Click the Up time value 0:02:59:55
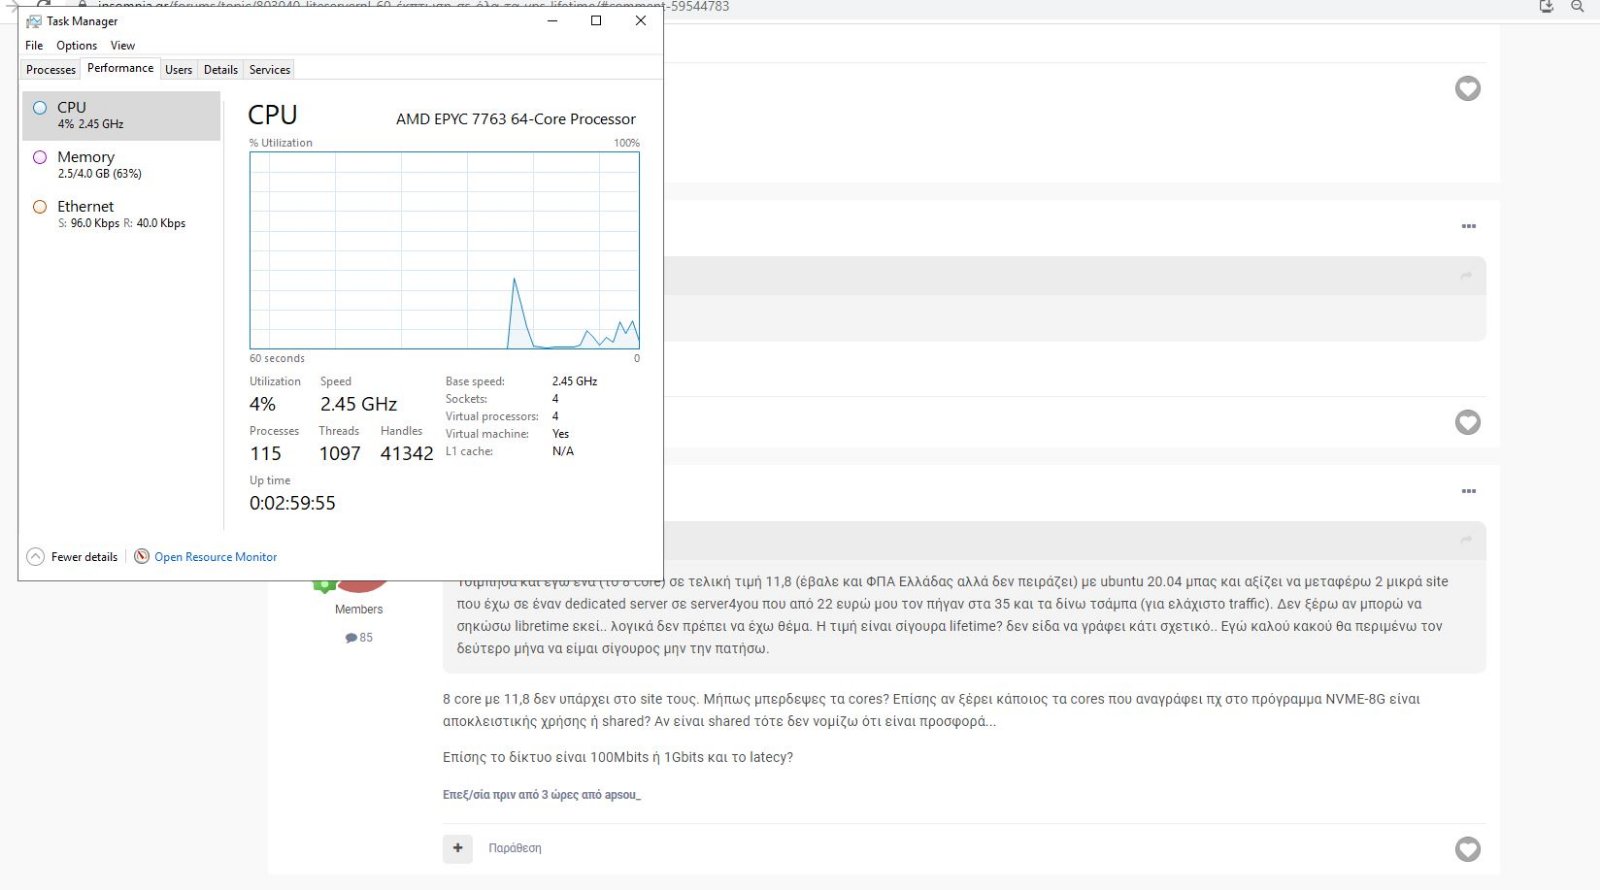Image resolution: width=1600 pixels, height=890 pixels. tap(293, 503)
